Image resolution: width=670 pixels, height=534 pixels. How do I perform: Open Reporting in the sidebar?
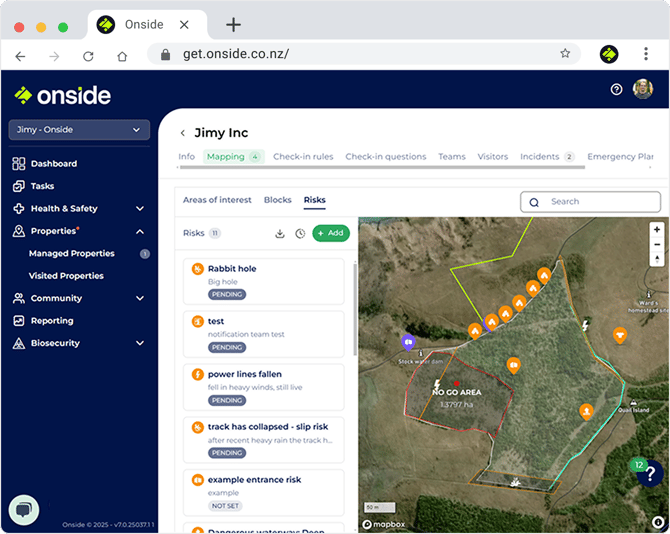pos(43,321)
